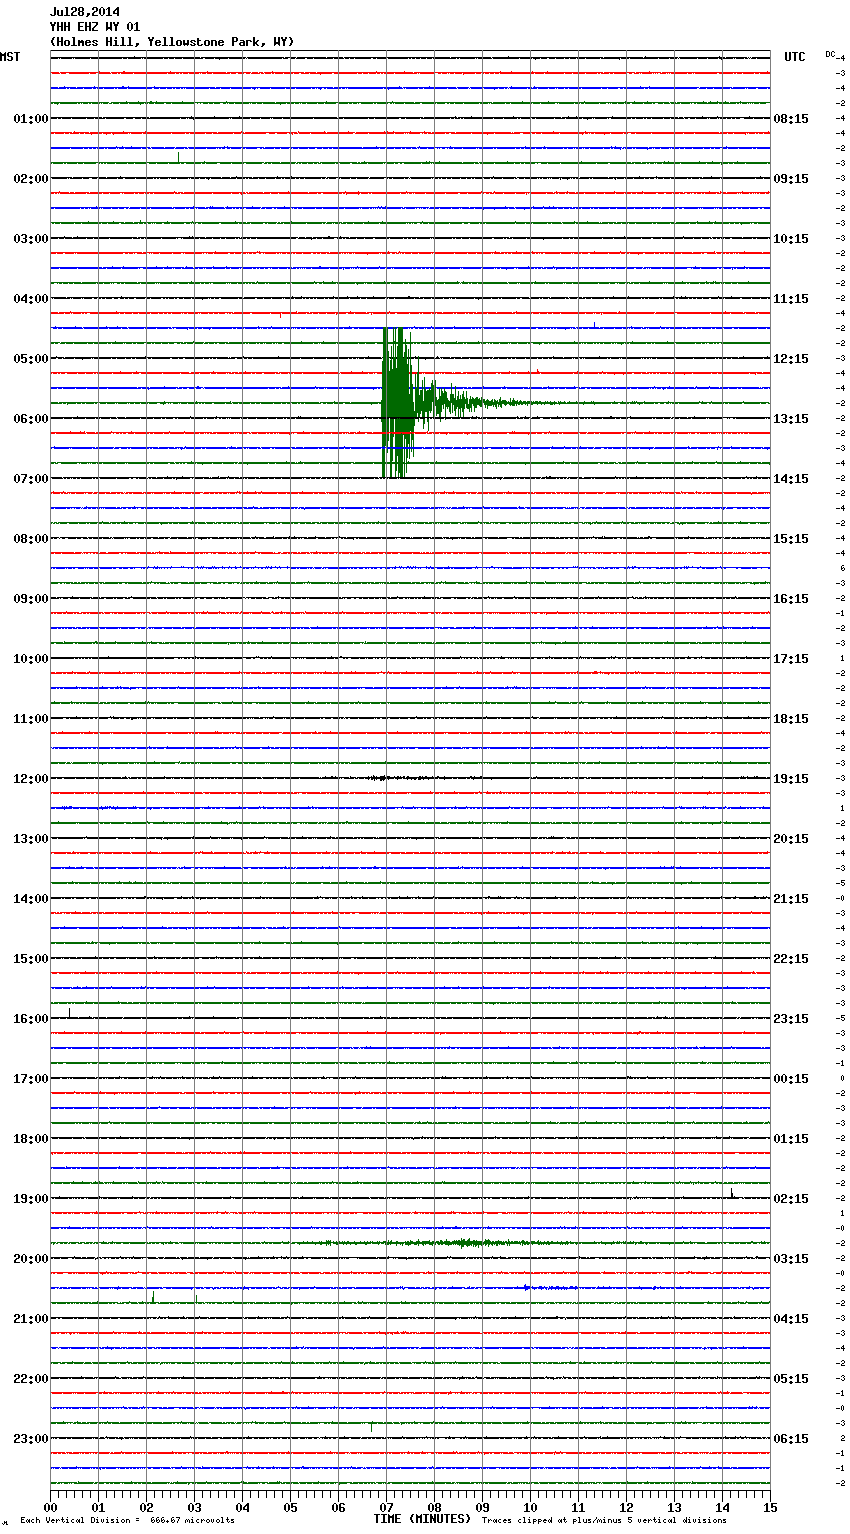Click the Holmes Hill, Yellowstone Park location title
The image size is (850, 1534).
tap(172, 42)
